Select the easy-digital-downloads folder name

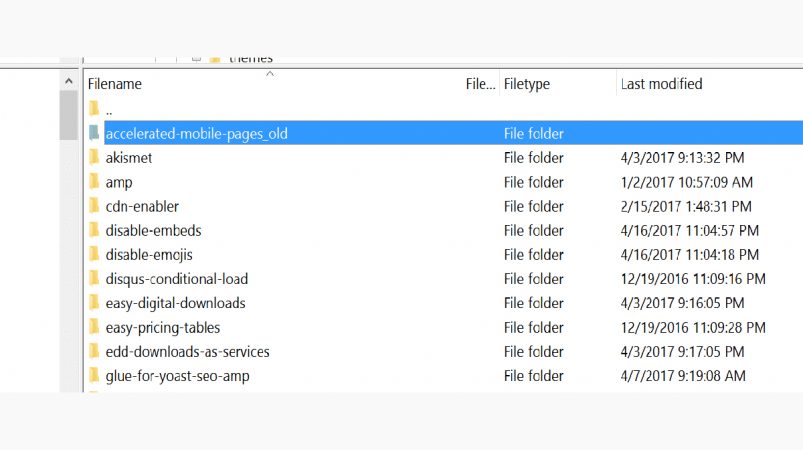tap(175, 303)
